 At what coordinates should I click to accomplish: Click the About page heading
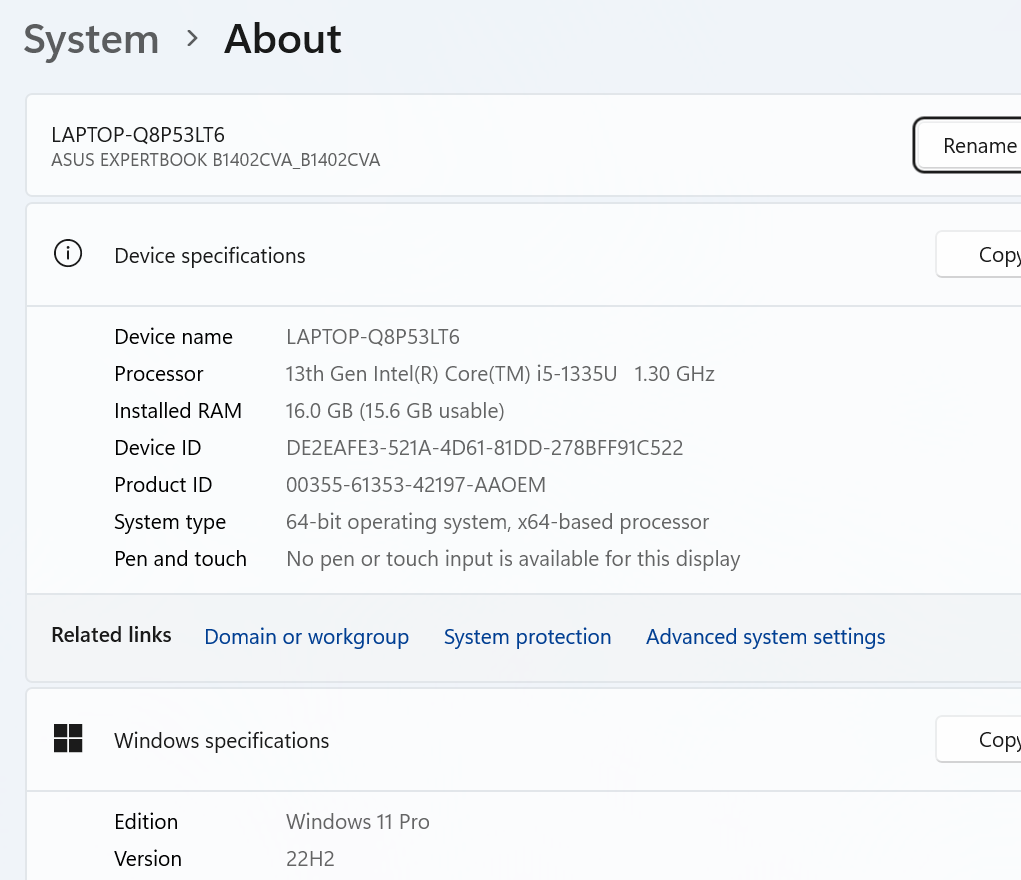283,39
